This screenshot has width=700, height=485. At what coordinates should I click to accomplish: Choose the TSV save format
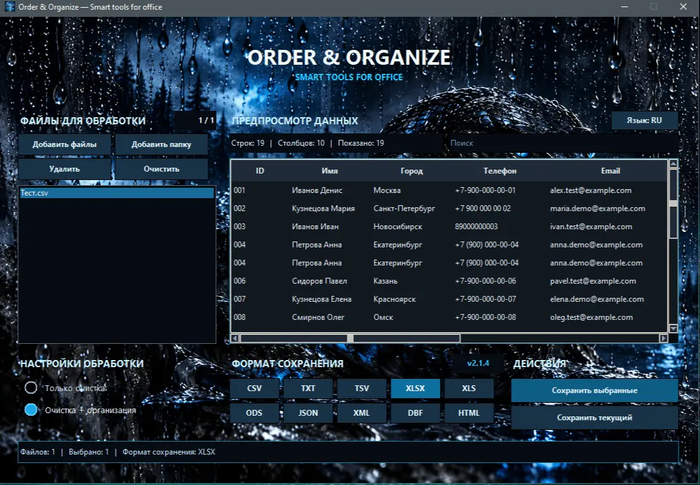[362, 388]
